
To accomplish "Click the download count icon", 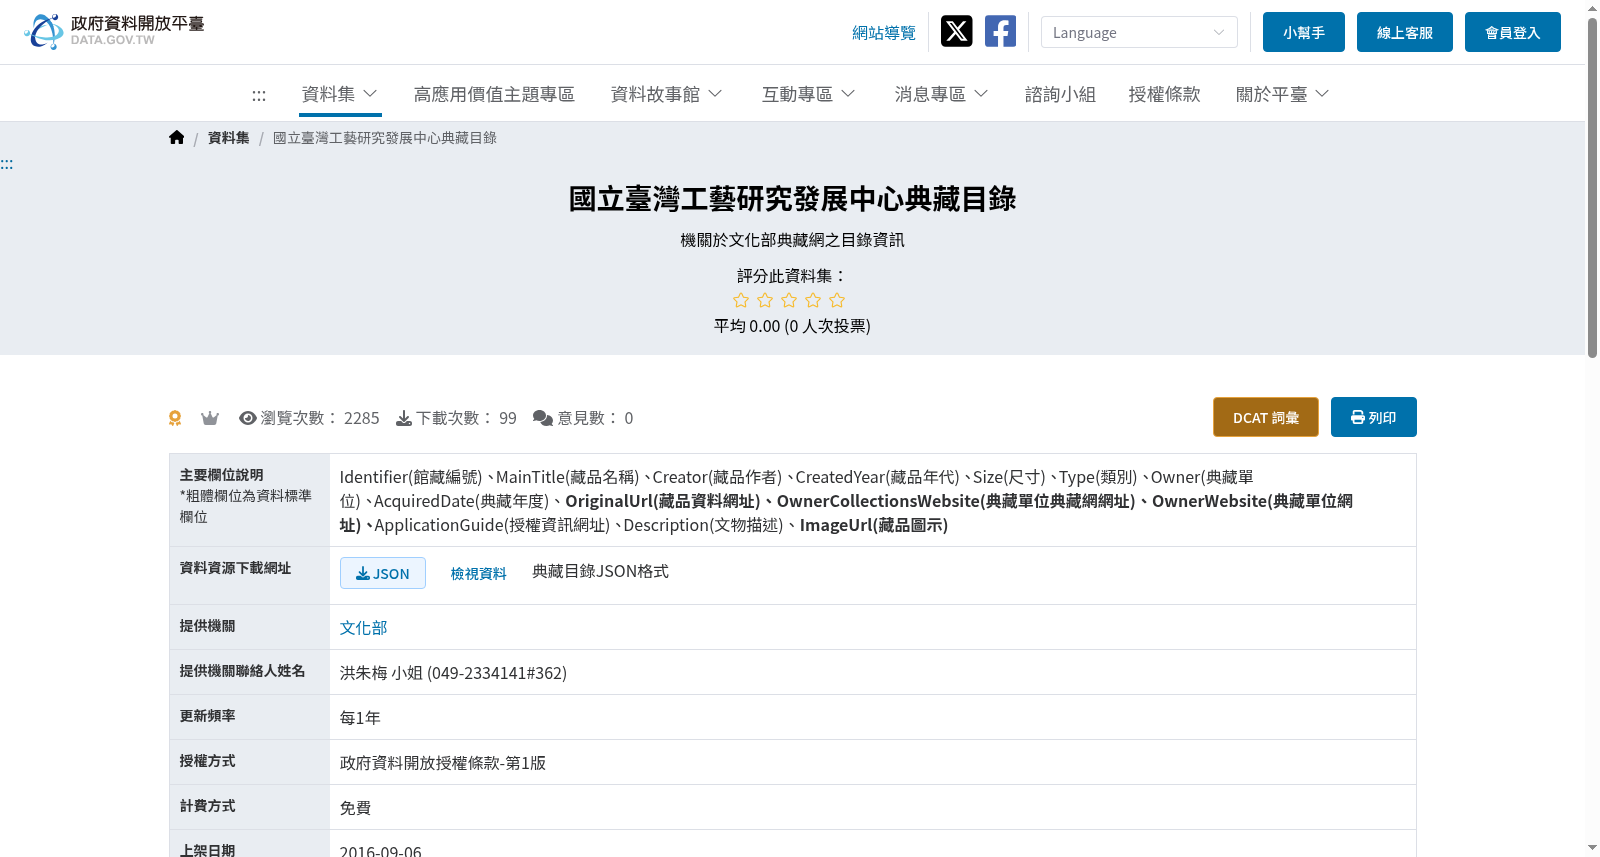I will pos(404,418).
